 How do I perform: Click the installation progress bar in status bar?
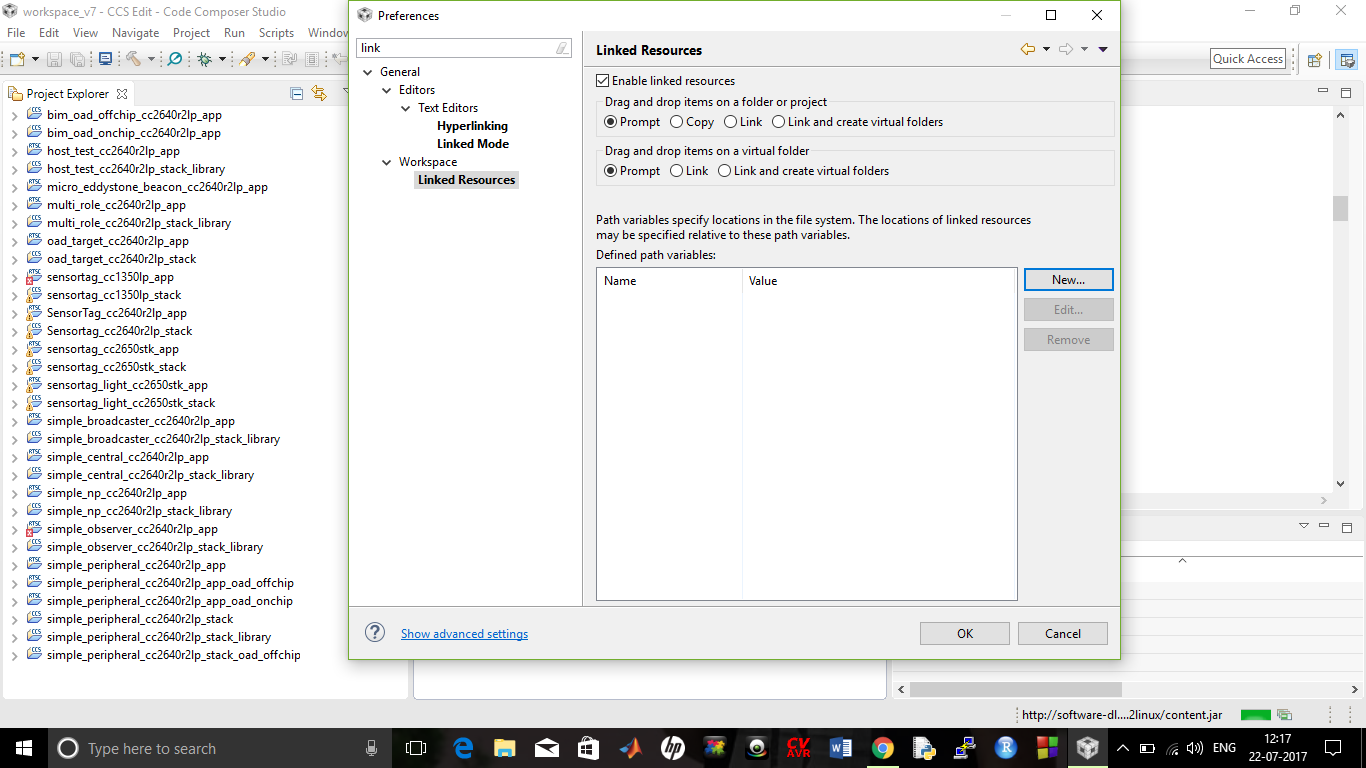[1255, 715]
